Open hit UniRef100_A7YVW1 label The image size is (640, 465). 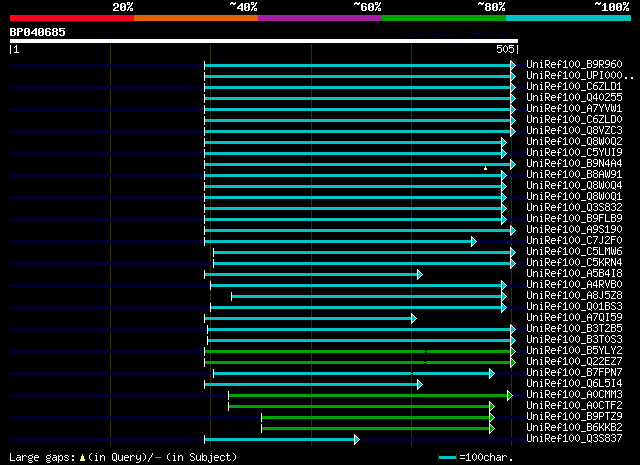[574, 108]
